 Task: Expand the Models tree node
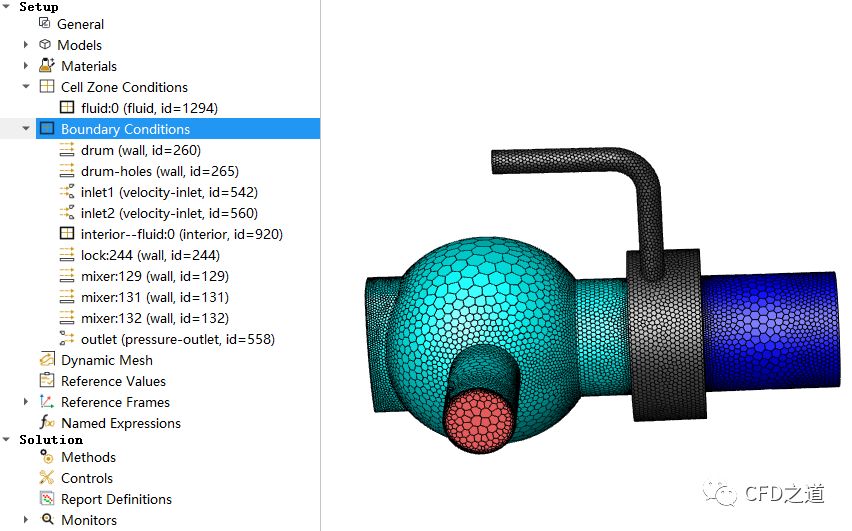tap(26, 45)
